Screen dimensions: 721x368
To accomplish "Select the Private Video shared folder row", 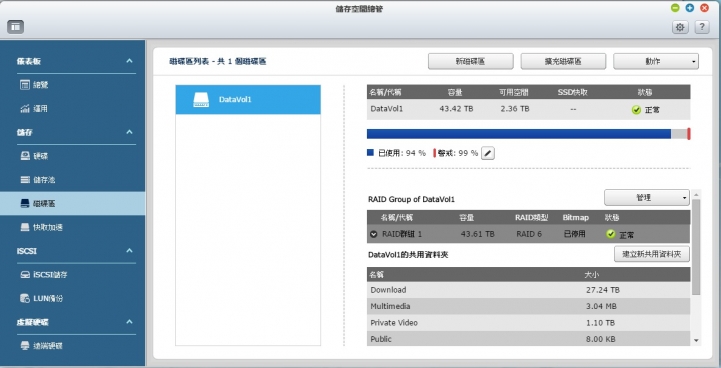I will [528, 323].
